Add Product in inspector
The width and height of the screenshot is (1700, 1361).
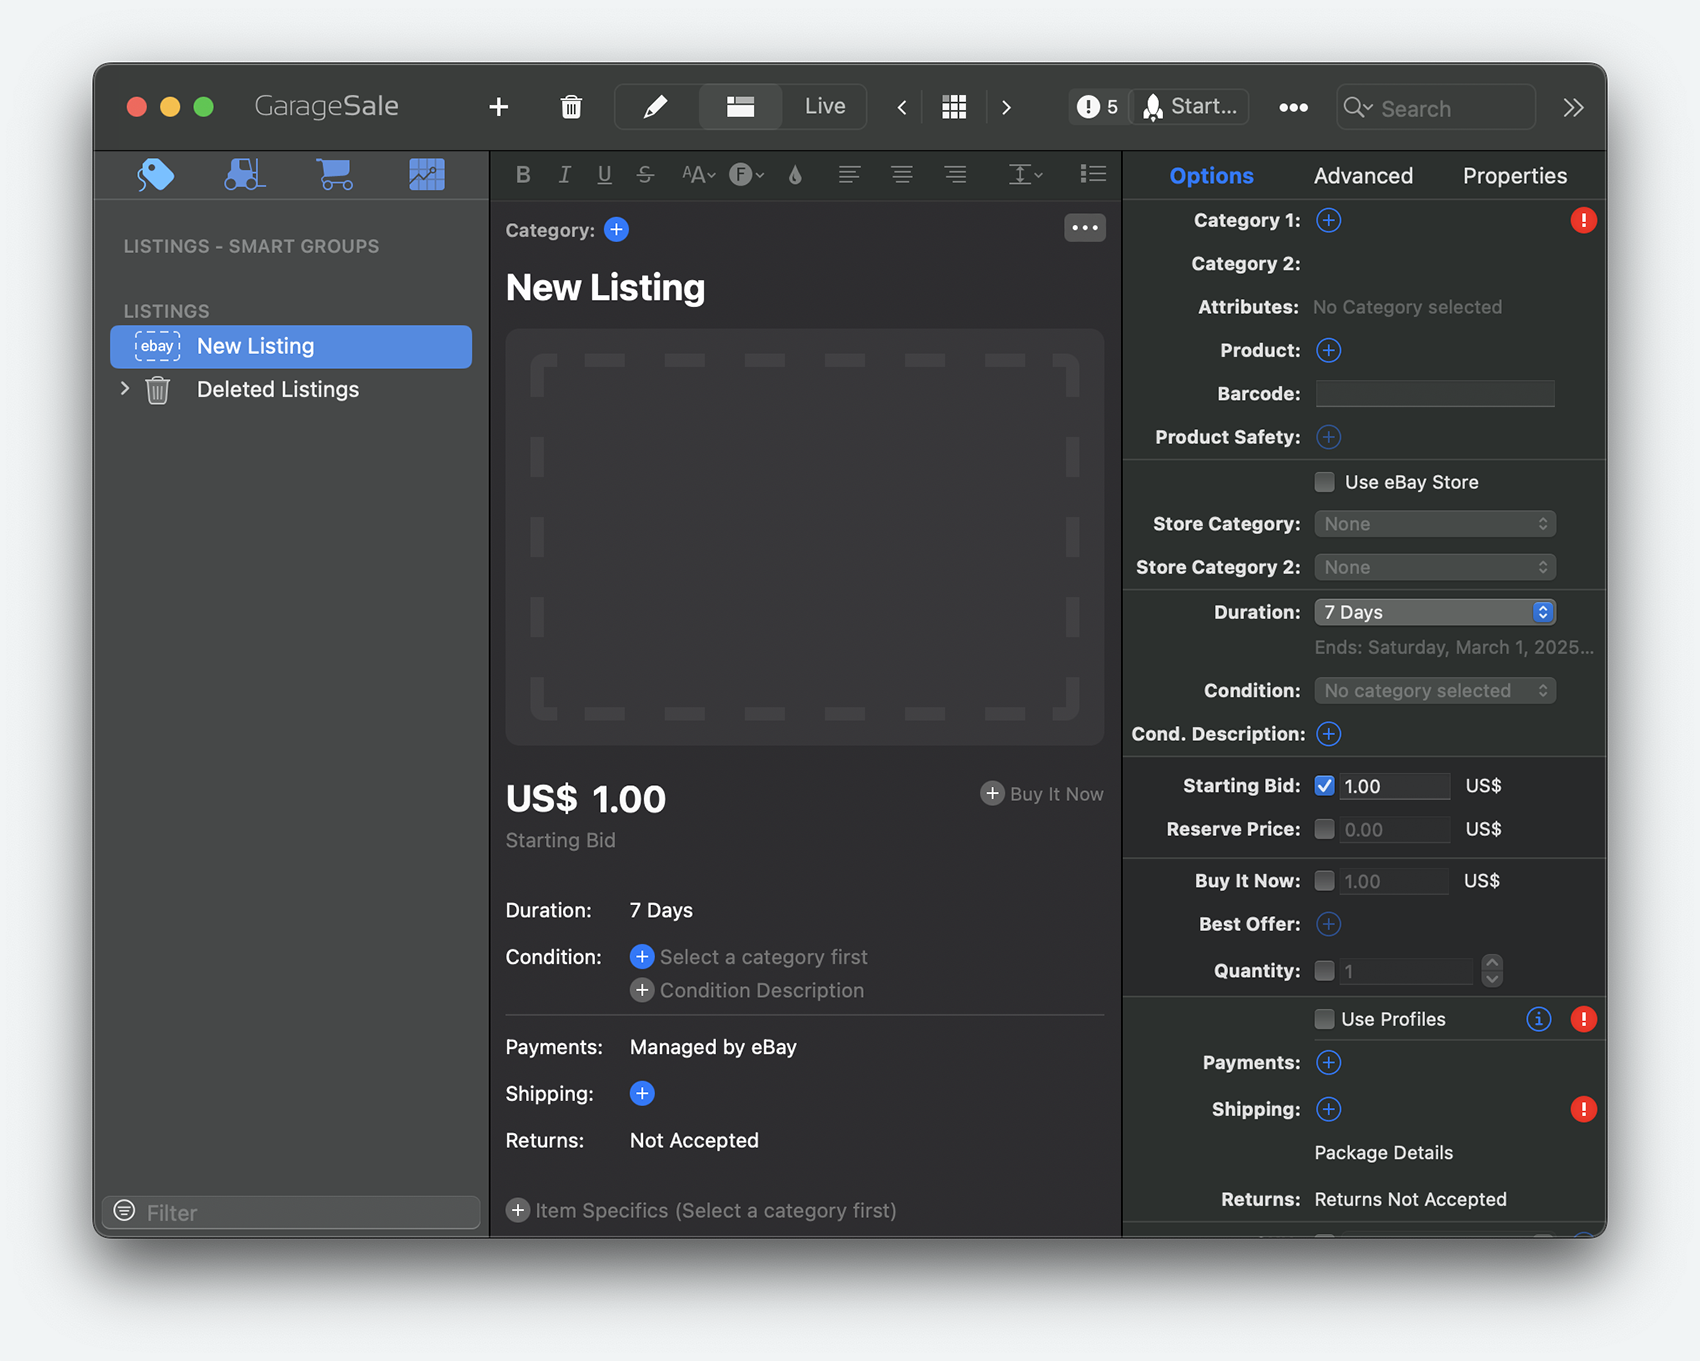coord(1328,350)
